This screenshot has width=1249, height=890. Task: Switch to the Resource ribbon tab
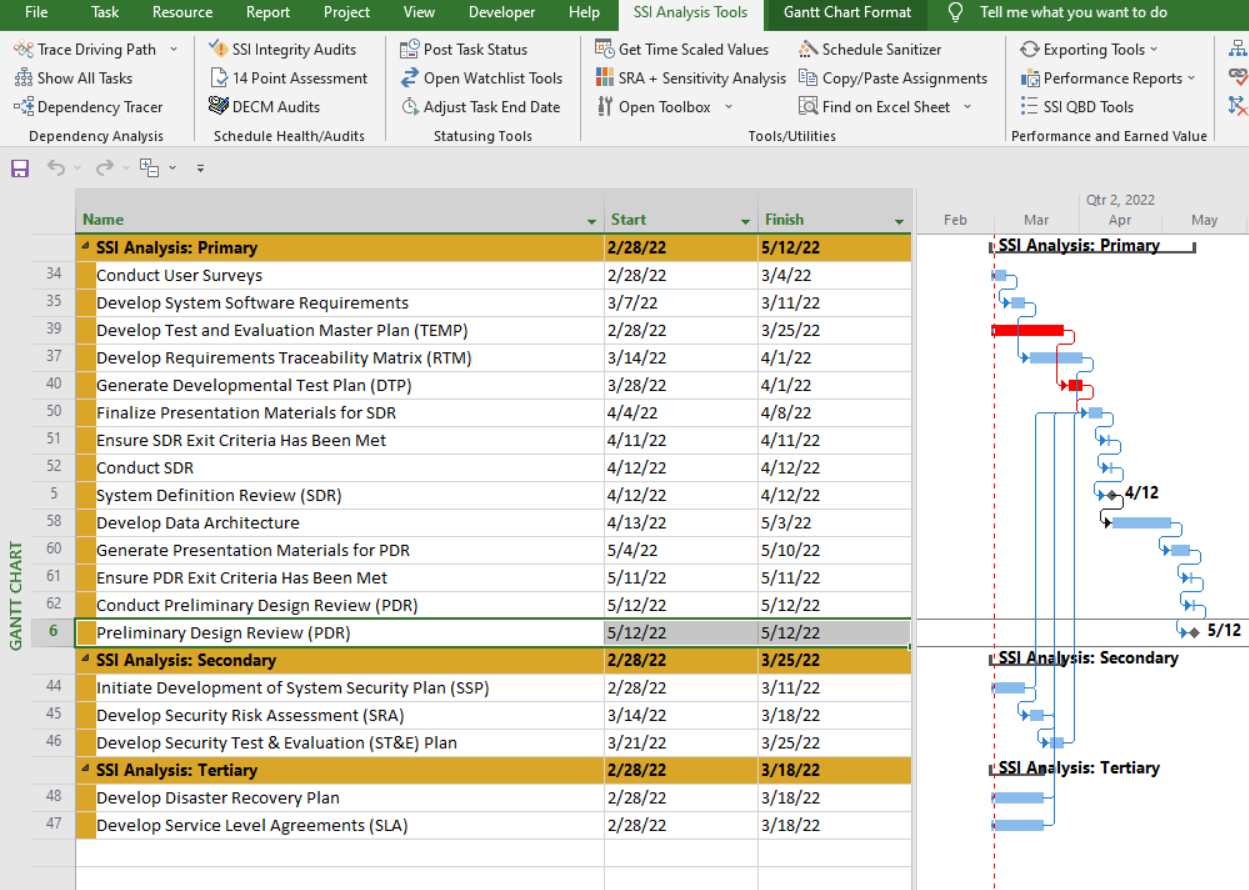tap(182, 13)
